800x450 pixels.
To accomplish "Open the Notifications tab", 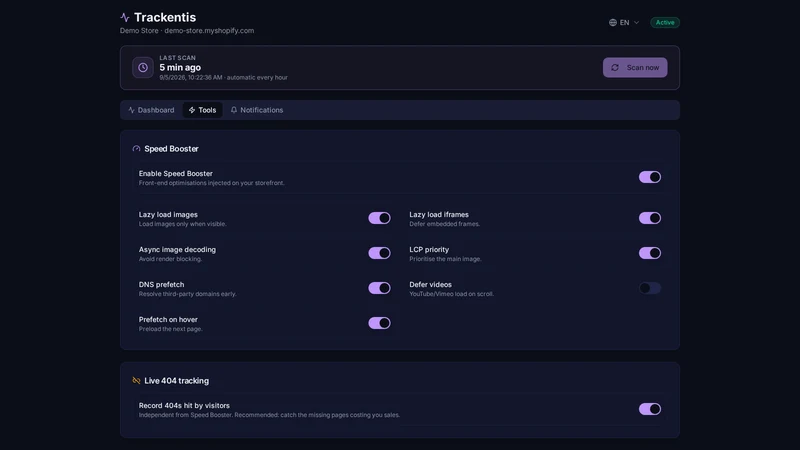I will click(x=257, y=110).
